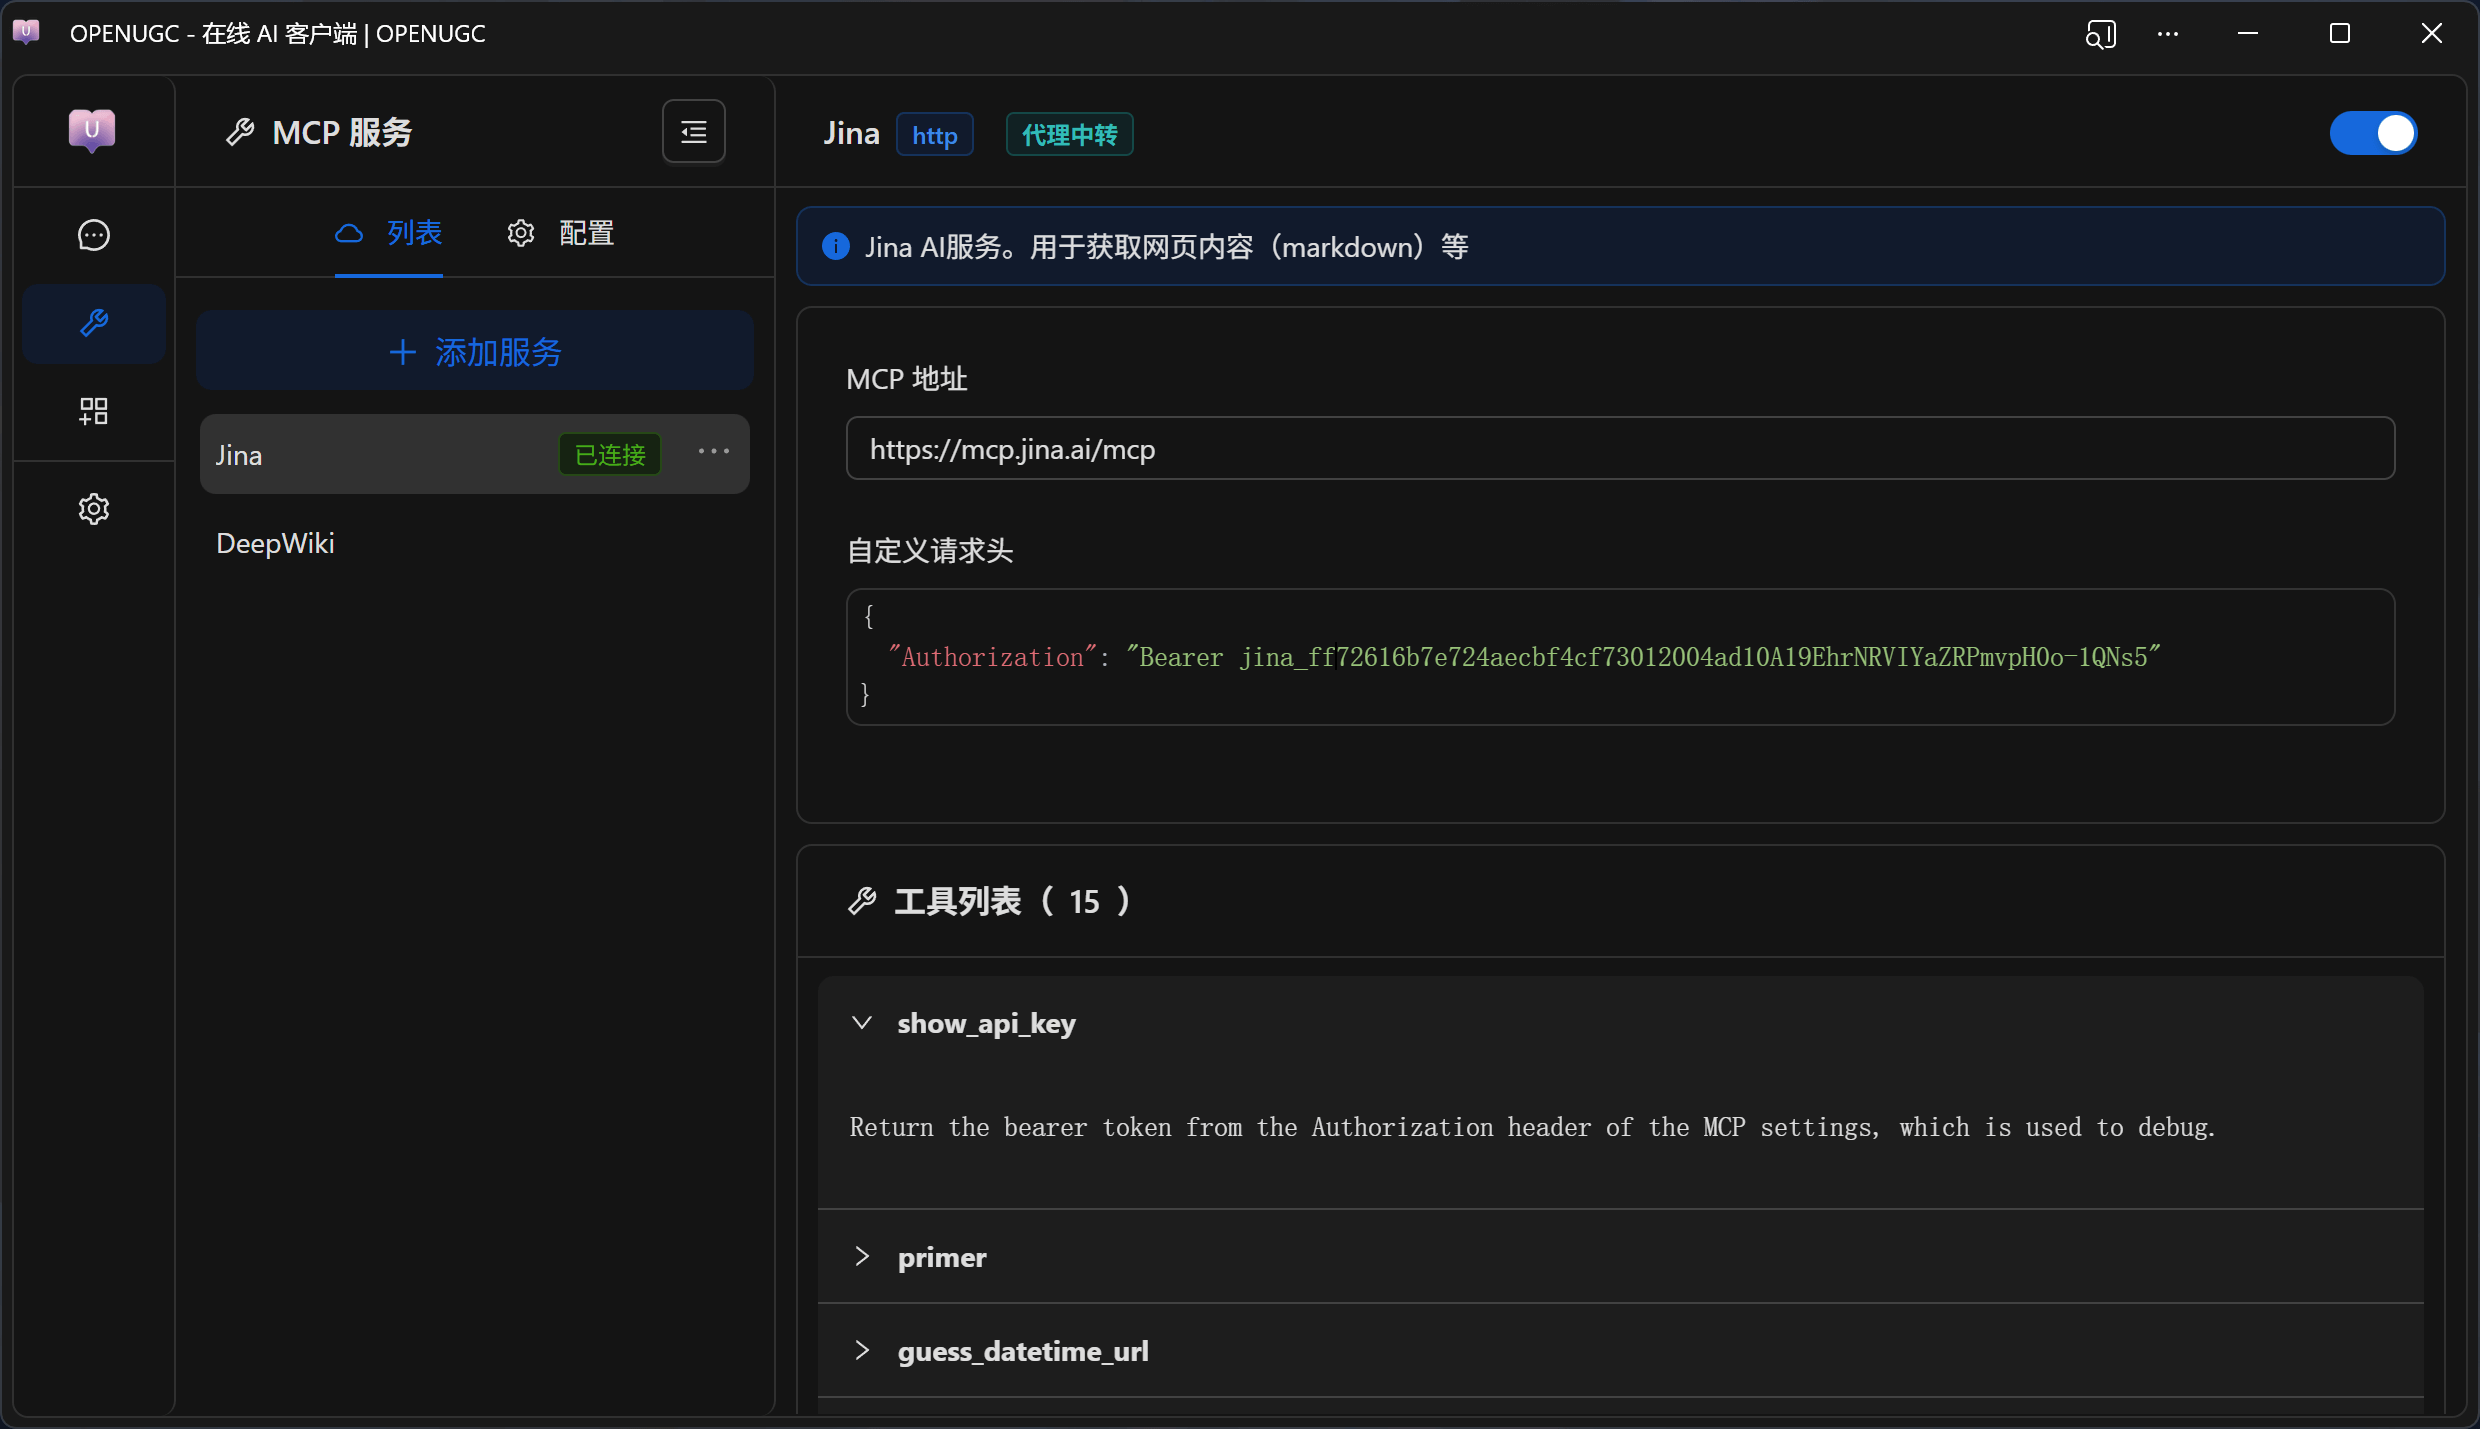Switch to the 列表 tab
The image size is (2480, 1429).
click(389, 233)
